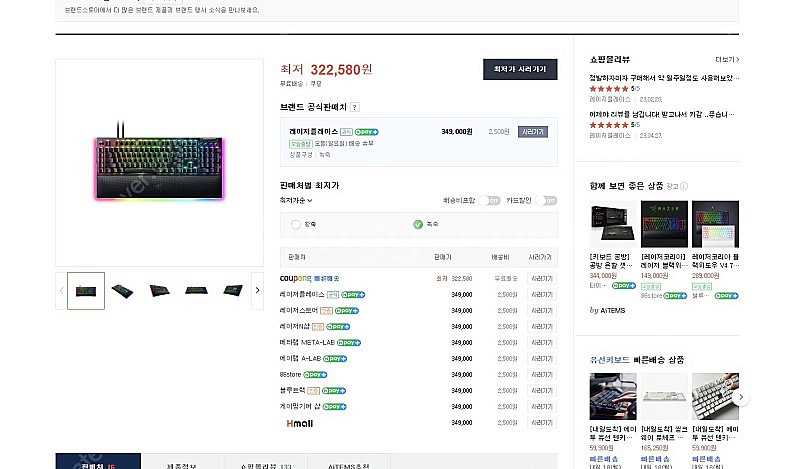800x469 pixels.
Task: Open the 최저가순 sort dropdown
Action: pyautogui.click(x=296, y=201)
